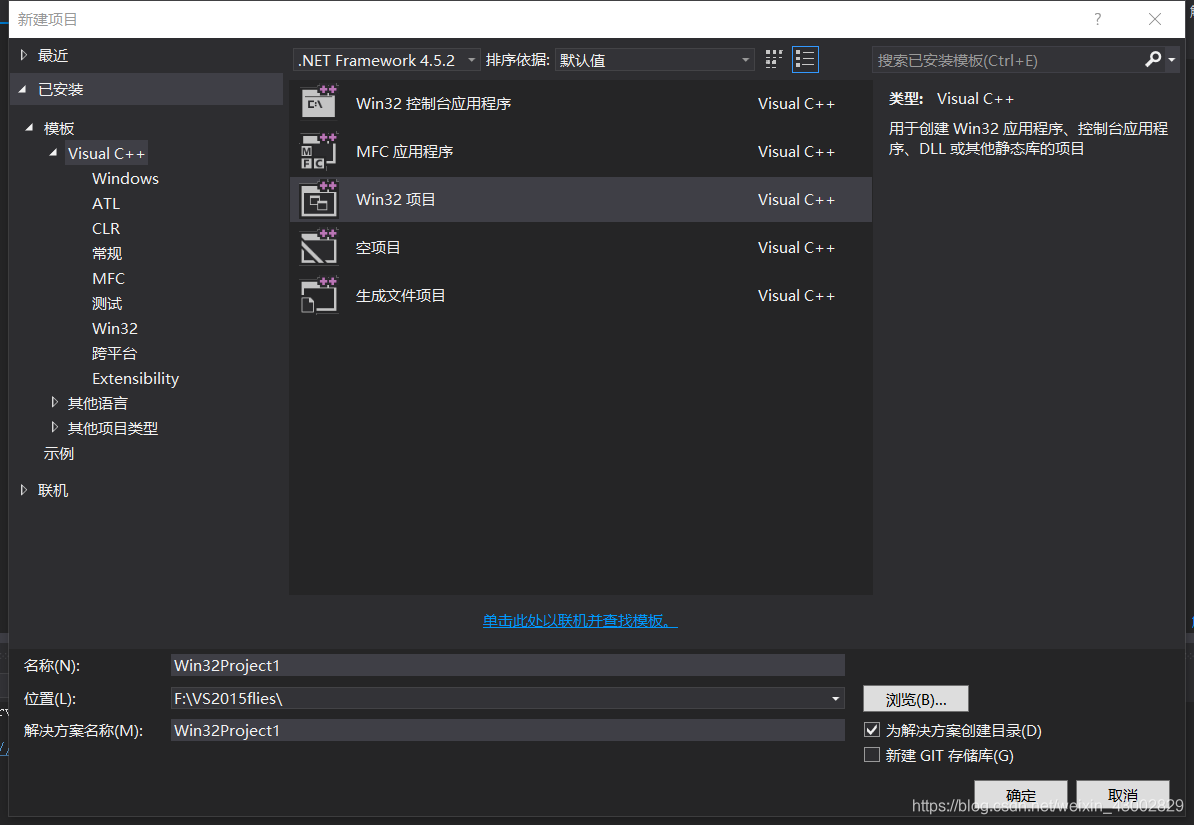The width and height of the screenshot is (1194, 825).
Task: Expand the 其他项目类型 node
Action: pos(54,427)
